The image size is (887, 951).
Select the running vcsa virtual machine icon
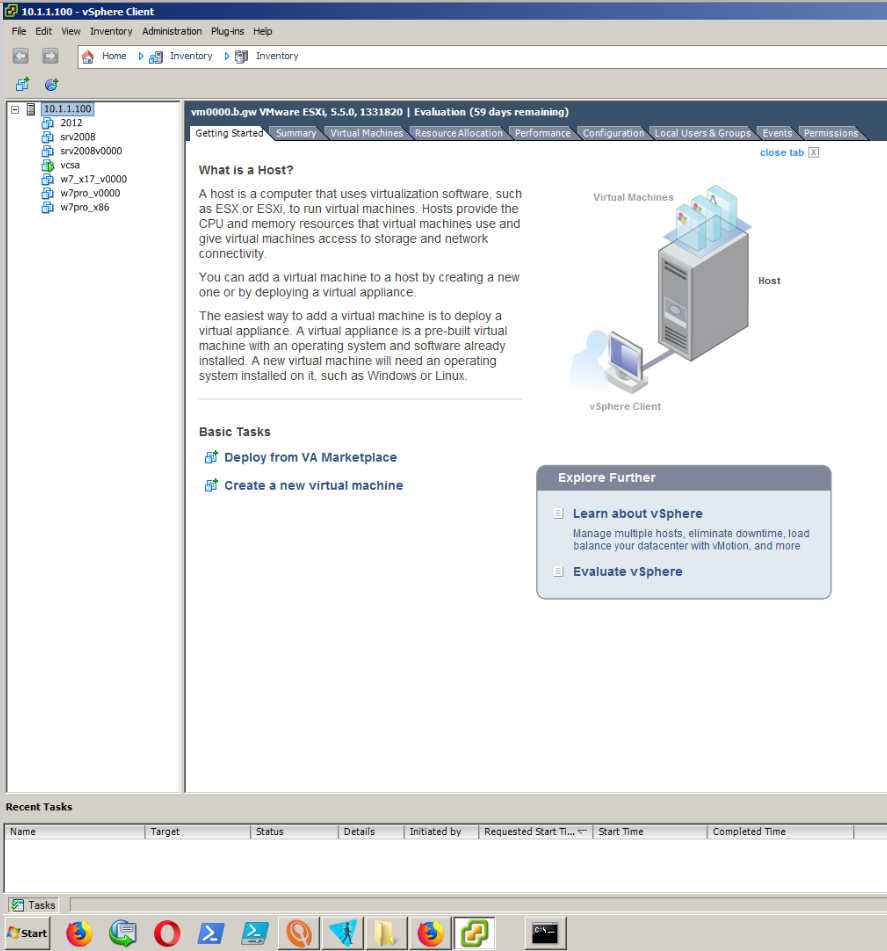(47, 165)
